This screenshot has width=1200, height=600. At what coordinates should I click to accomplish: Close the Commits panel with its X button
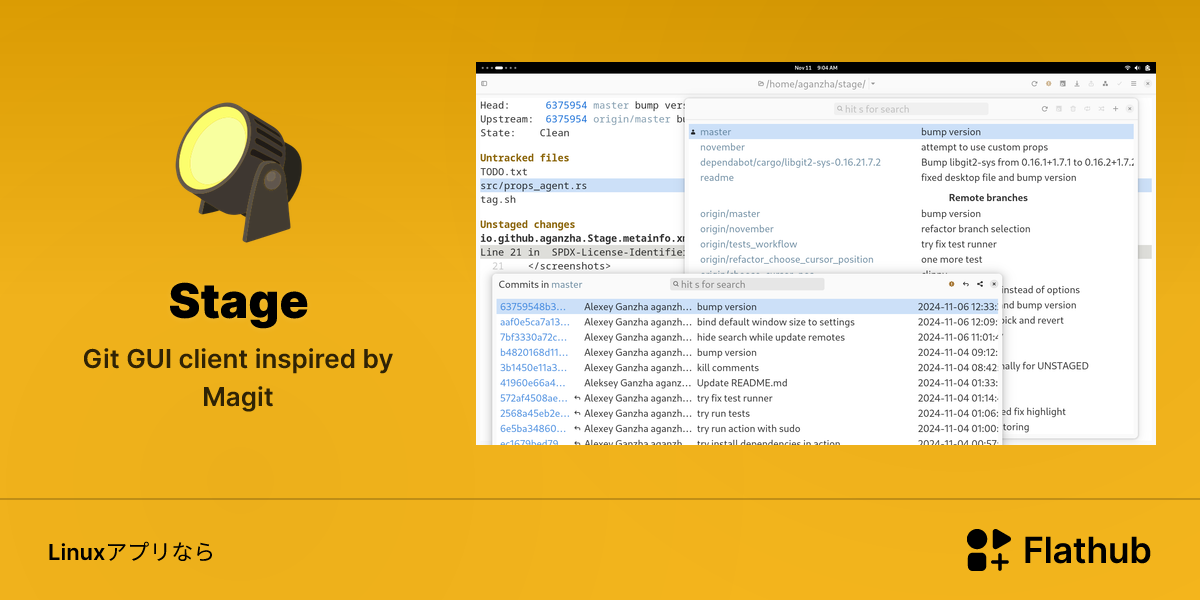point(994,284)
